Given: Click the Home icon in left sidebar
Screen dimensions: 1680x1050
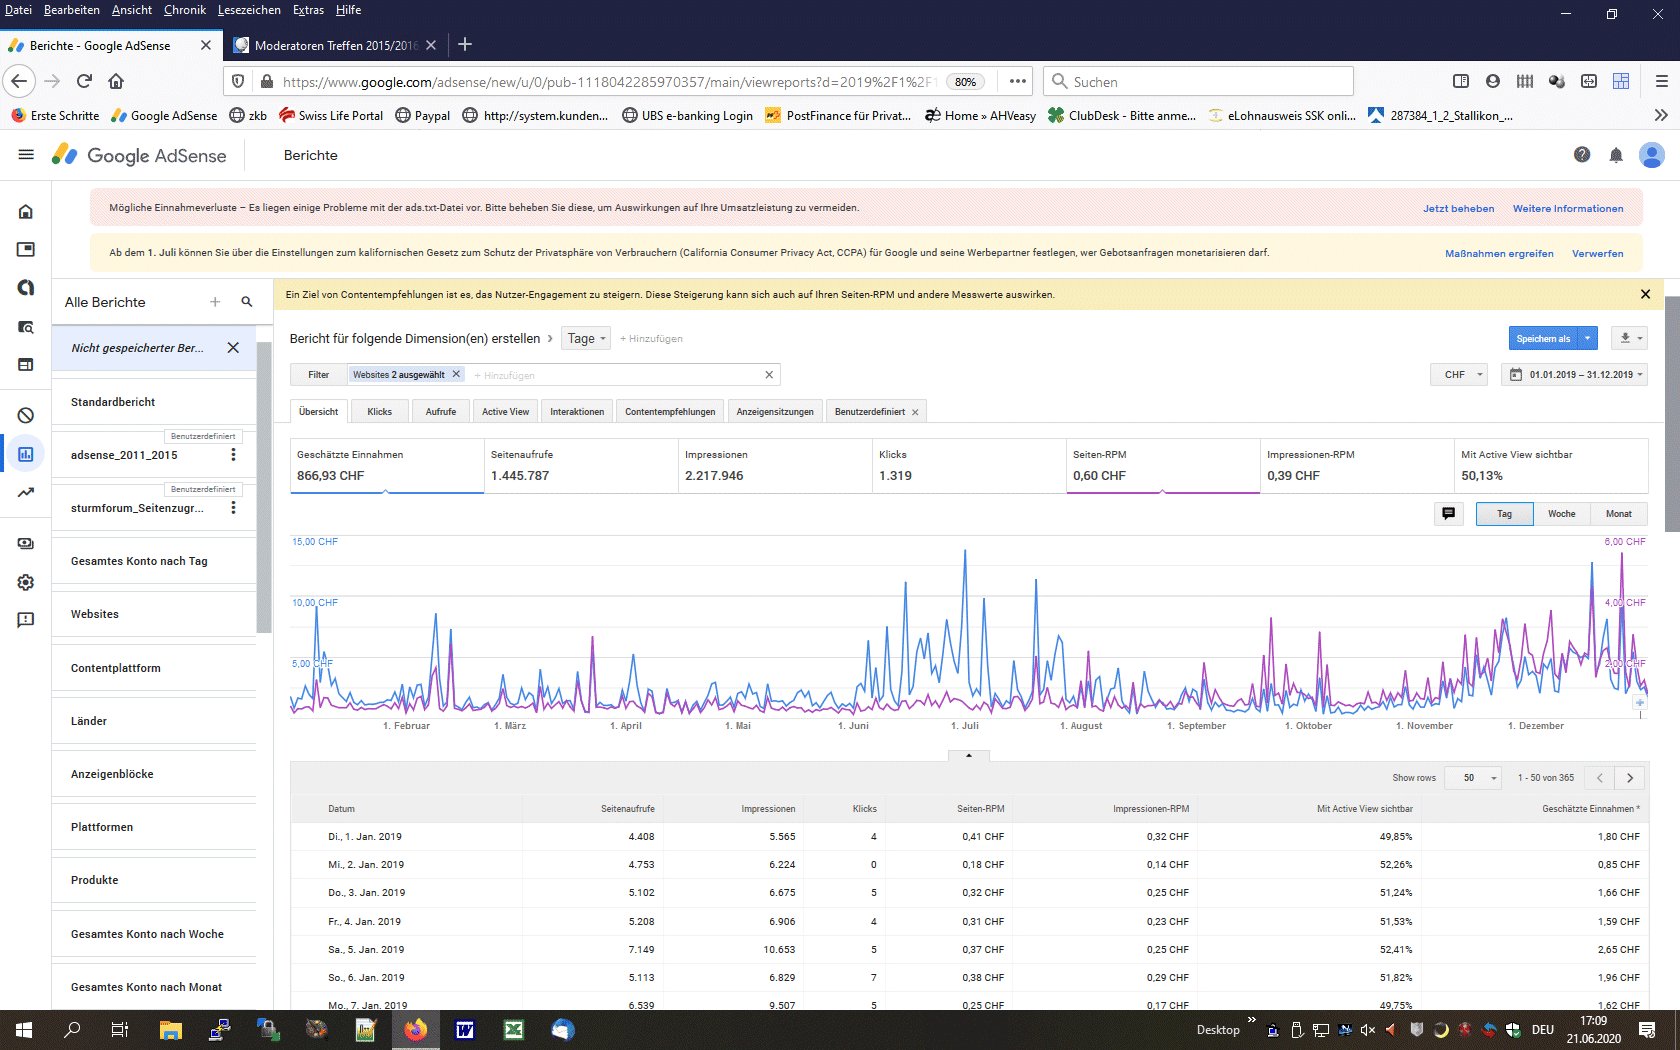Looking at the screenshot, I should [26, 211].
